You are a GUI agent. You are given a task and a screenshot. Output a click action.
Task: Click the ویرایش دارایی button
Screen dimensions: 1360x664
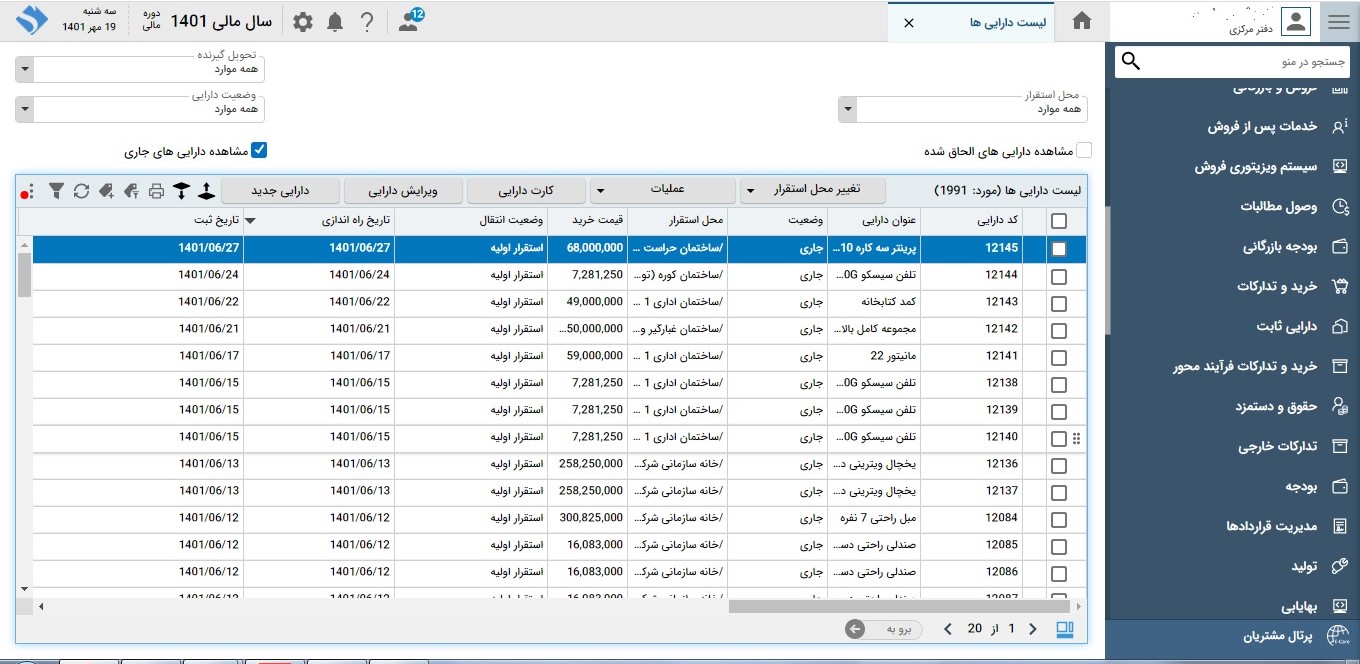pos(403,189)
